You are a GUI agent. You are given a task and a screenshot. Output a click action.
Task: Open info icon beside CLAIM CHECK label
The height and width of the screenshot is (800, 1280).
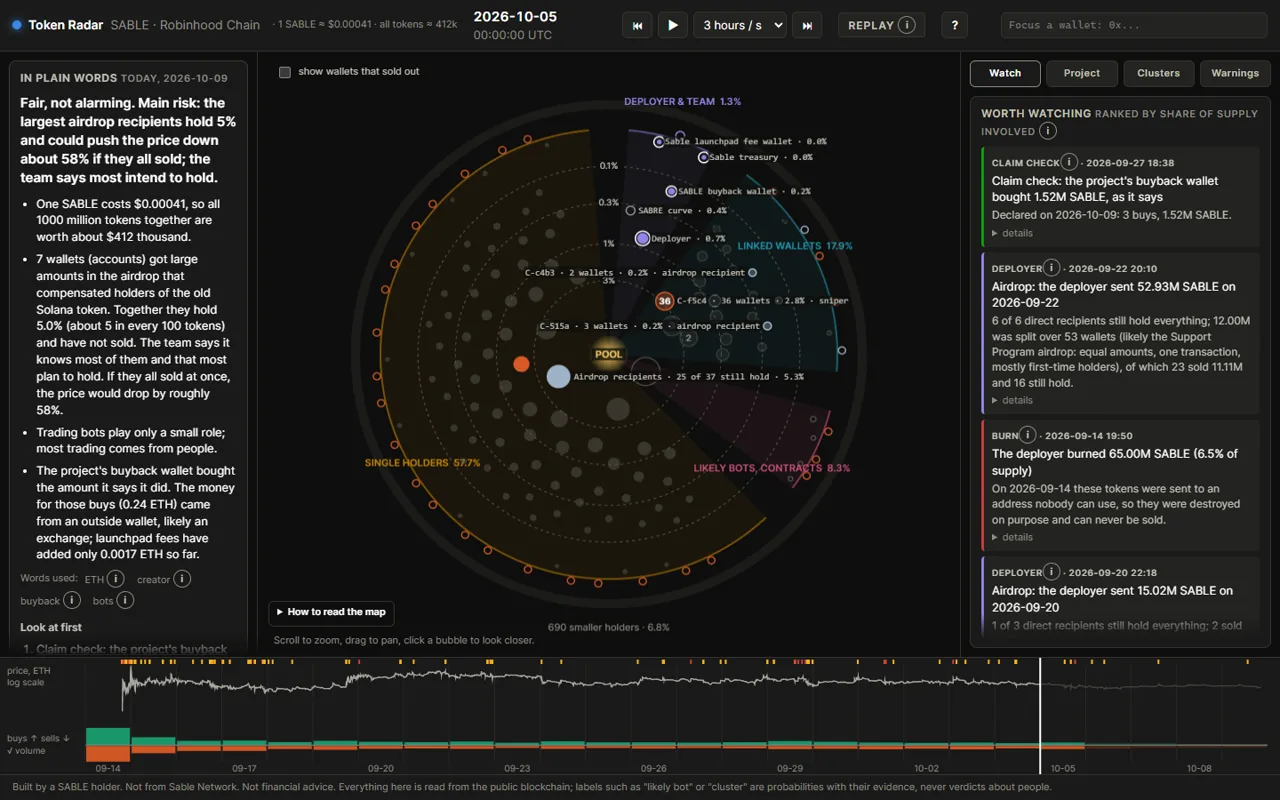click(x=1069, y=162)
